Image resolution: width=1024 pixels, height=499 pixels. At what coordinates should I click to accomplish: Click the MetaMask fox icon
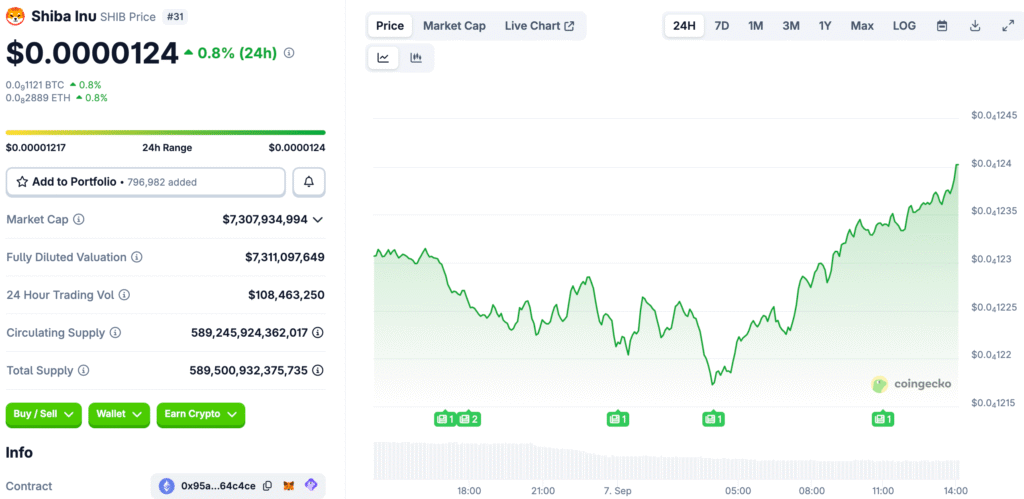click(x=288, y=486)
